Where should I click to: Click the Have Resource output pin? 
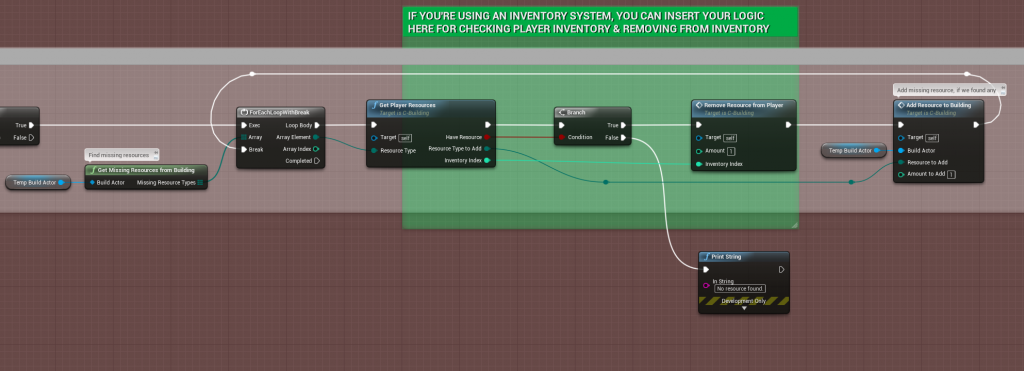(487, 137)
